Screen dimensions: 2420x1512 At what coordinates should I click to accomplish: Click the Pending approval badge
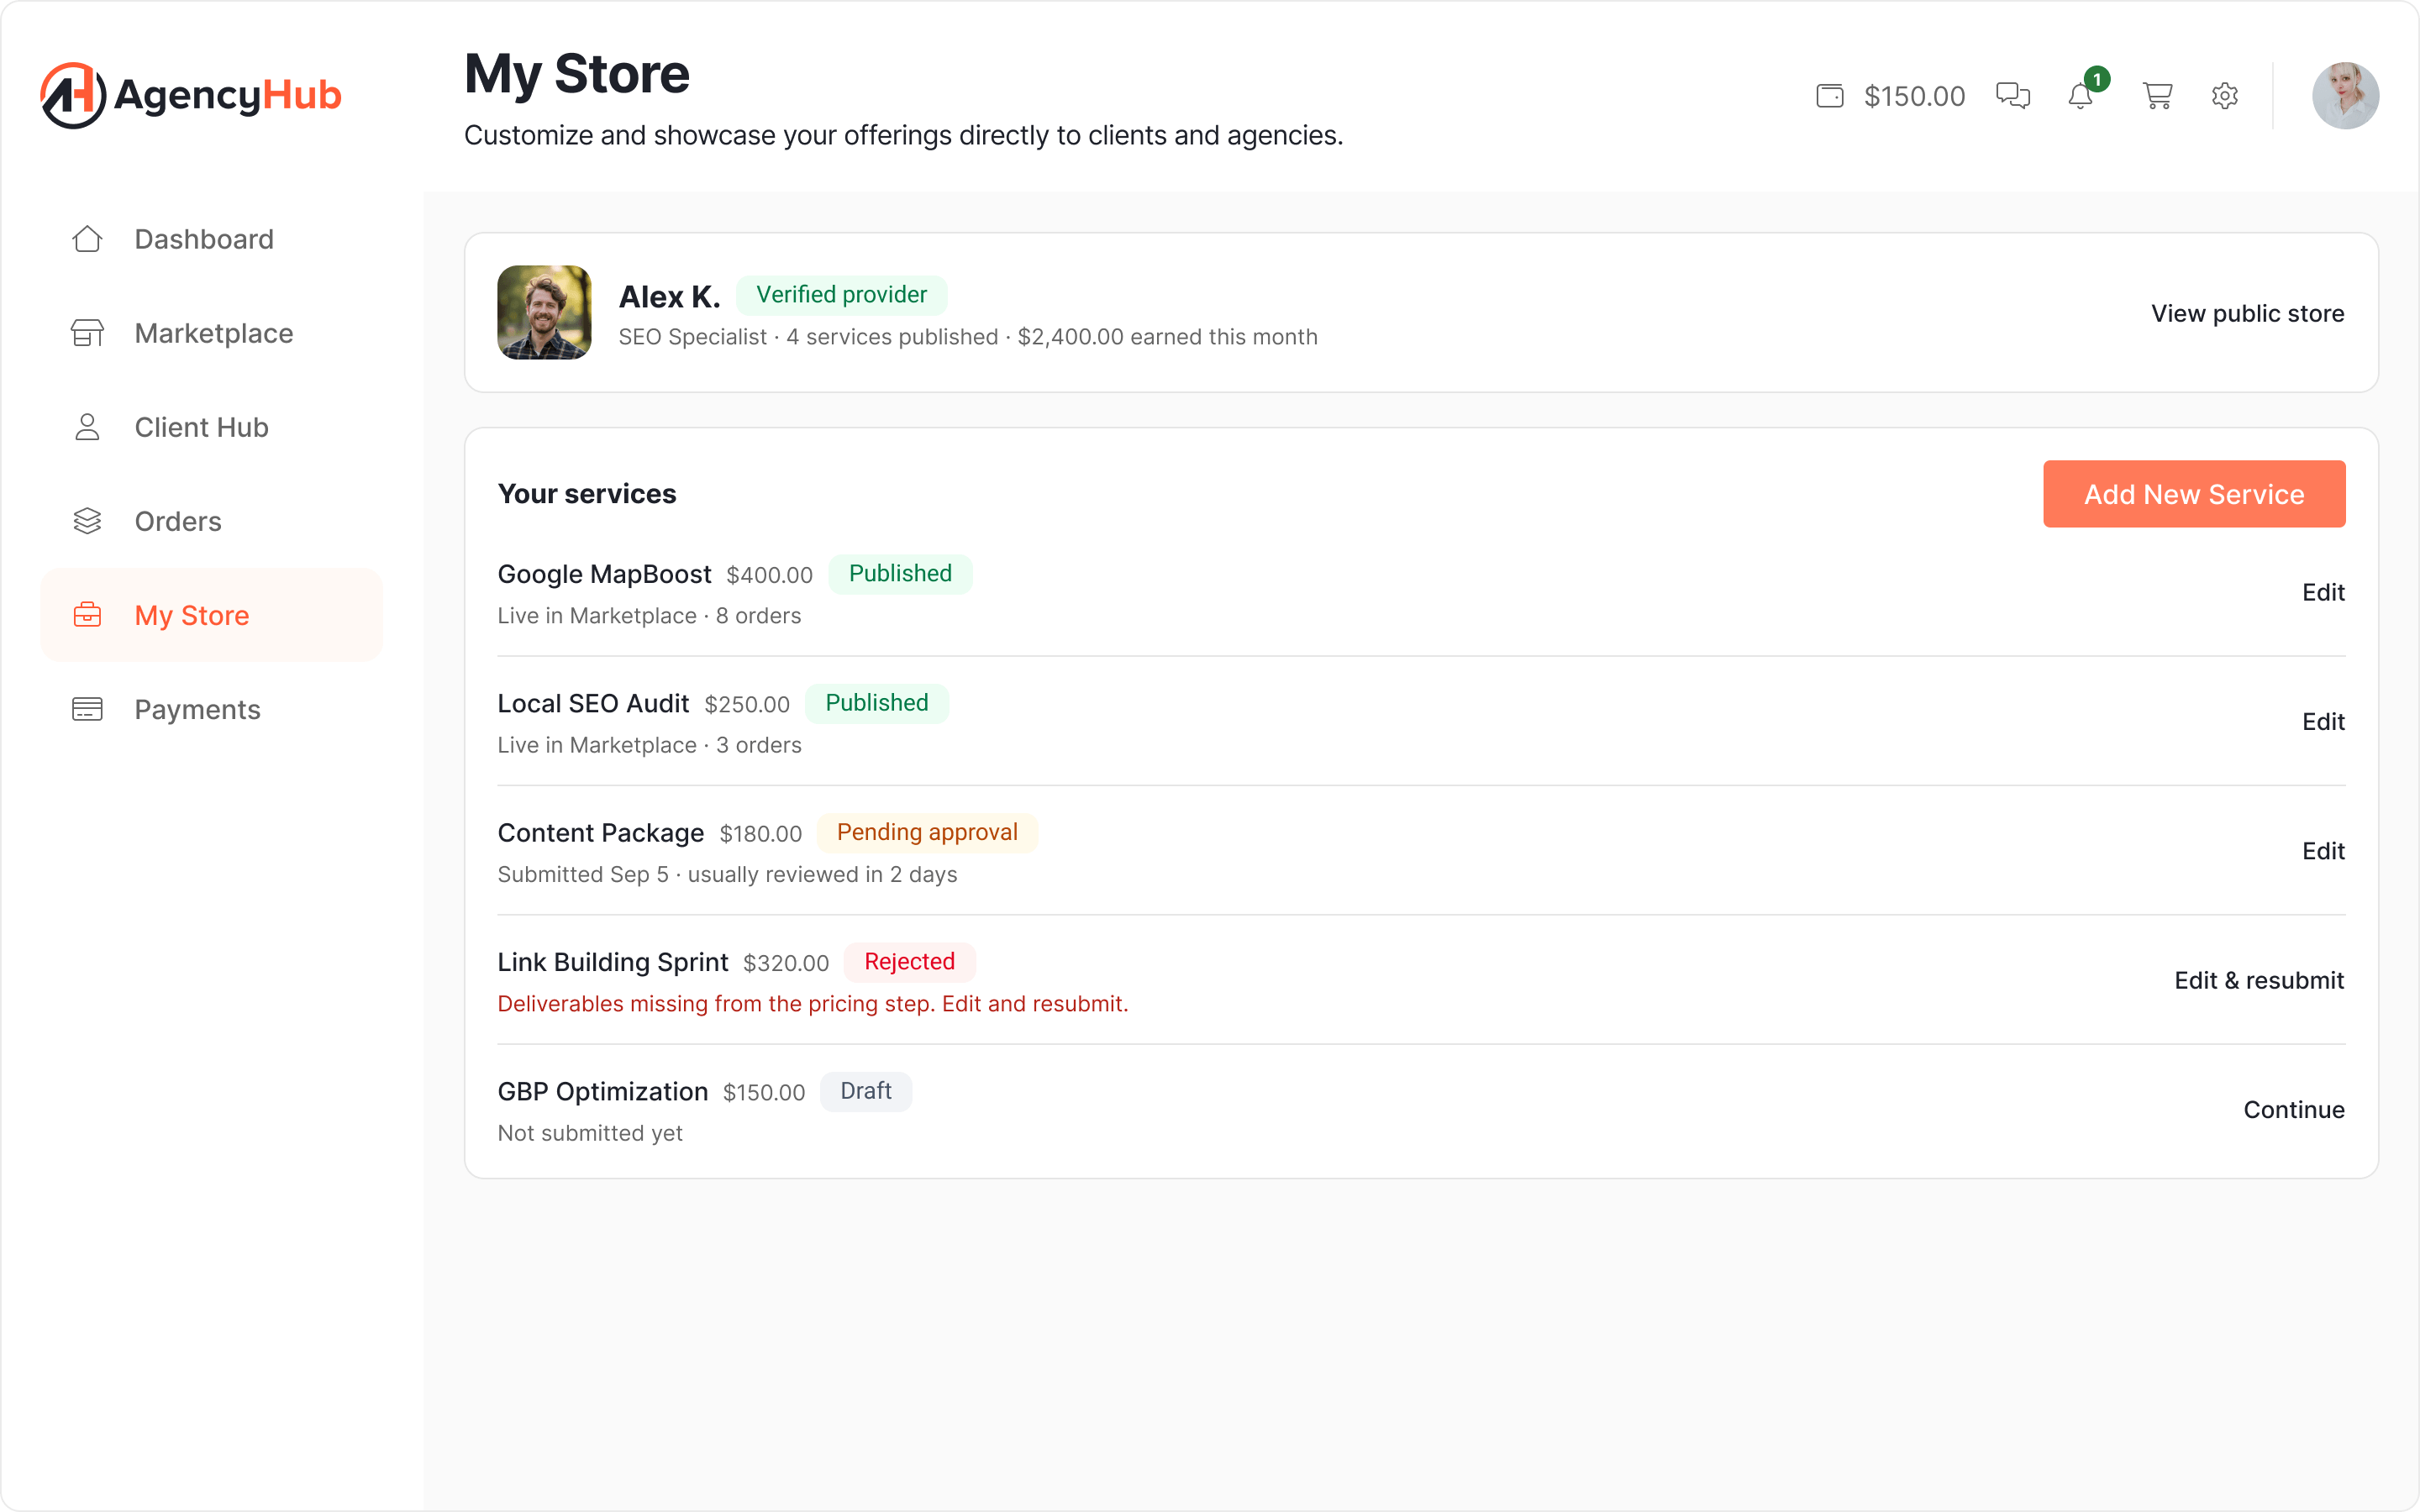[927, 832]
